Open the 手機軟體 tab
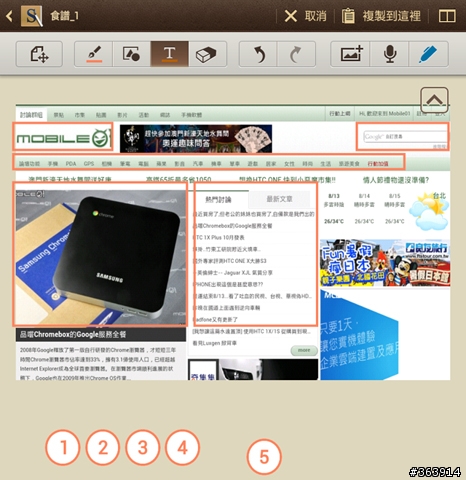466x480 pixels. tap(192, 115)
